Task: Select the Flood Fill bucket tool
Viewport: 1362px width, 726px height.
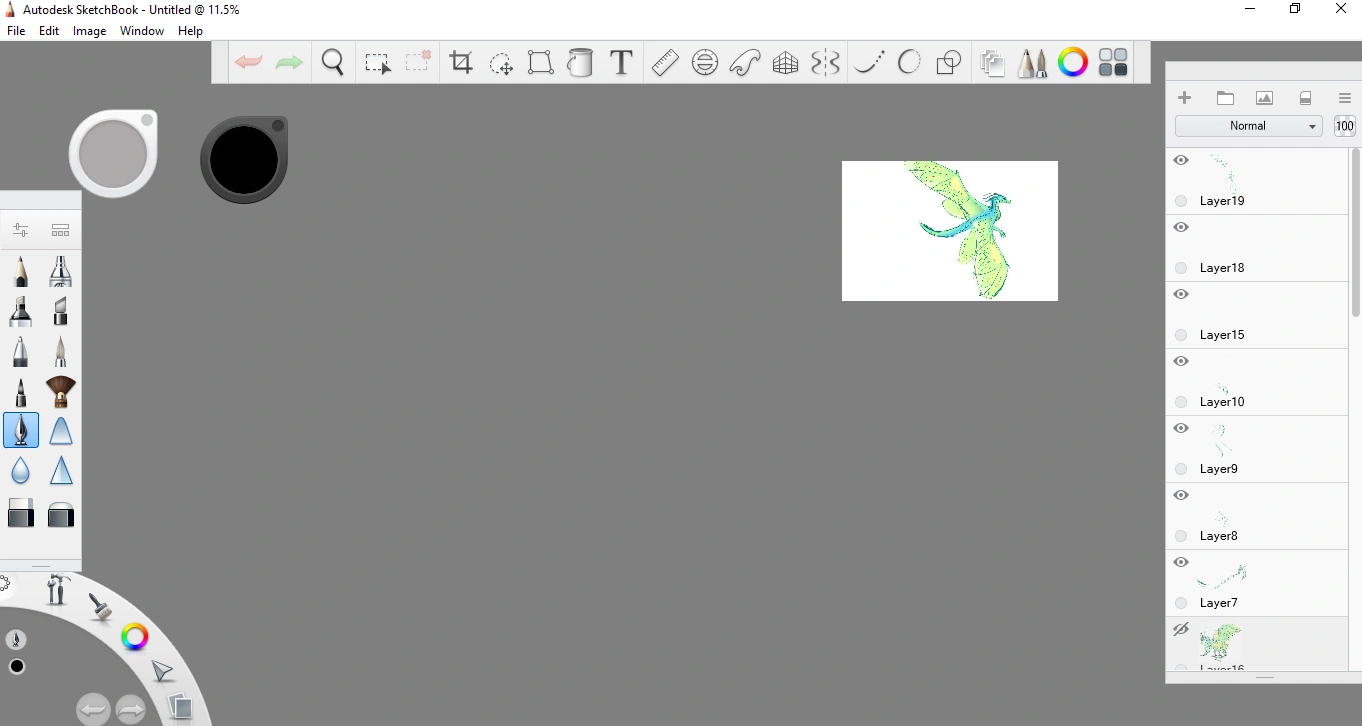Action: pos(580,63)
